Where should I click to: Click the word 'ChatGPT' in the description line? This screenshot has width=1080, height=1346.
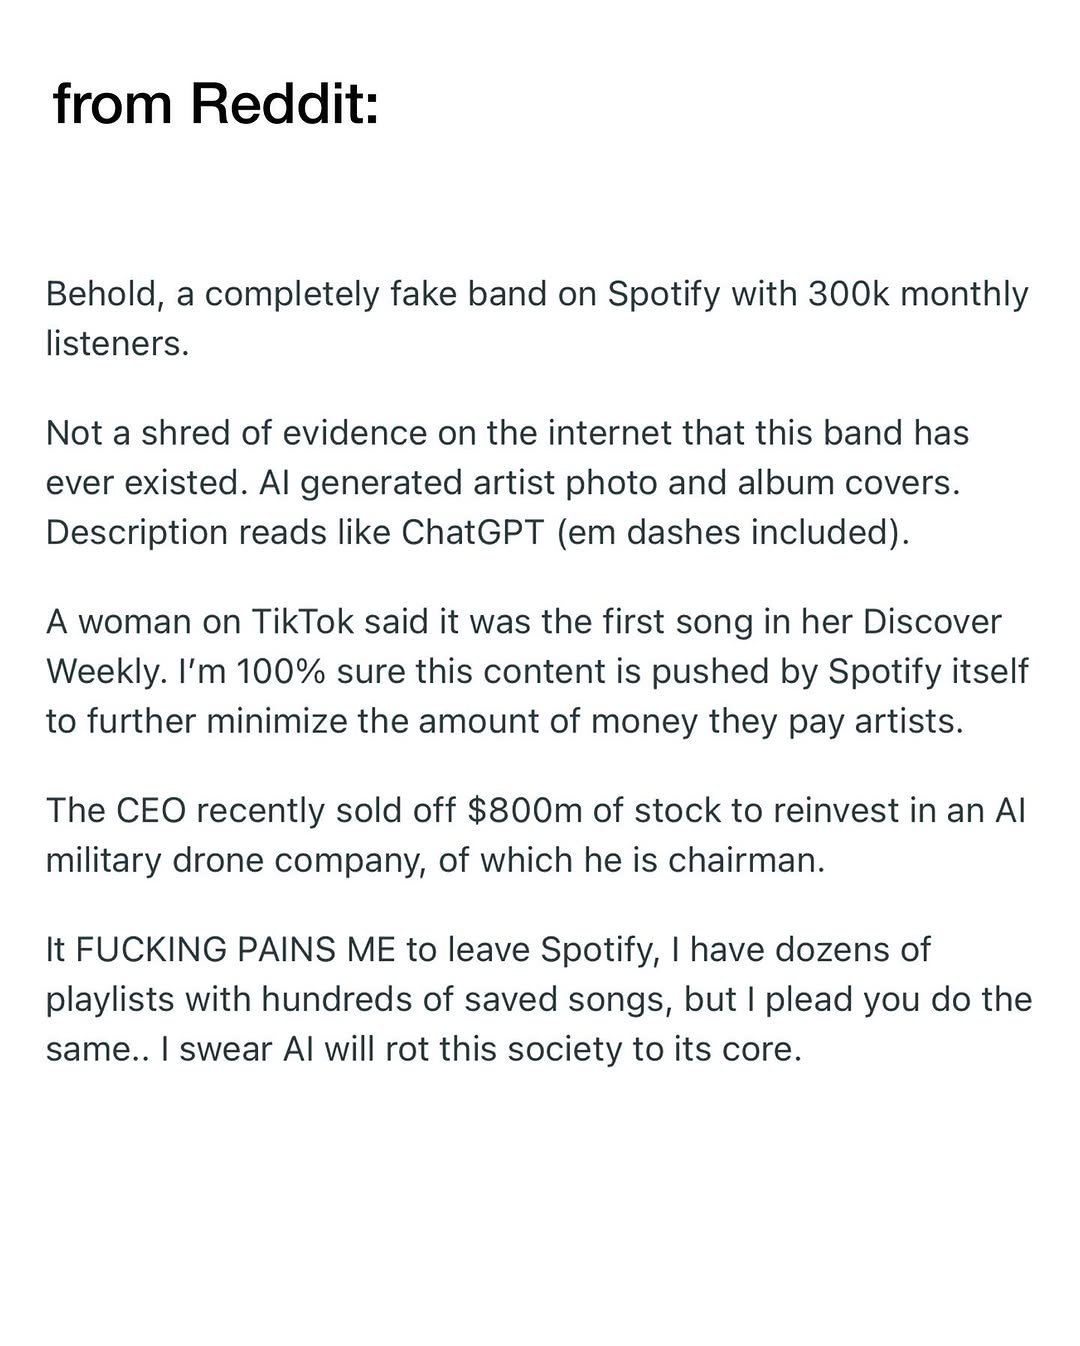pos(472,532)
